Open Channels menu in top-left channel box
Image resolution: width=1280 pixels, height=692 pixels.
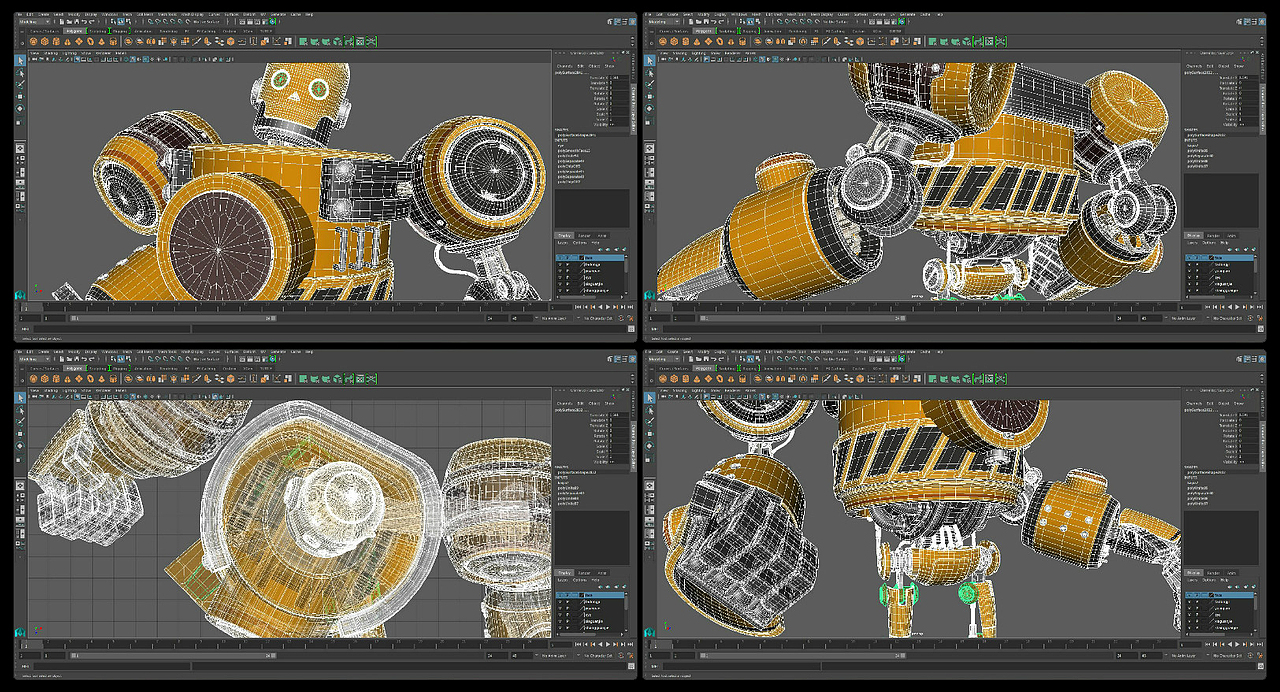[565, 66]
